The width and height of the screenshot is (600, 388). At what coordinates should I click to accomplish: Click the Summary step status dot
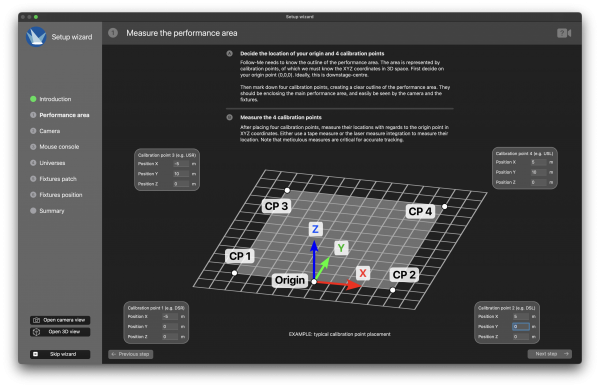pos(33,211)
